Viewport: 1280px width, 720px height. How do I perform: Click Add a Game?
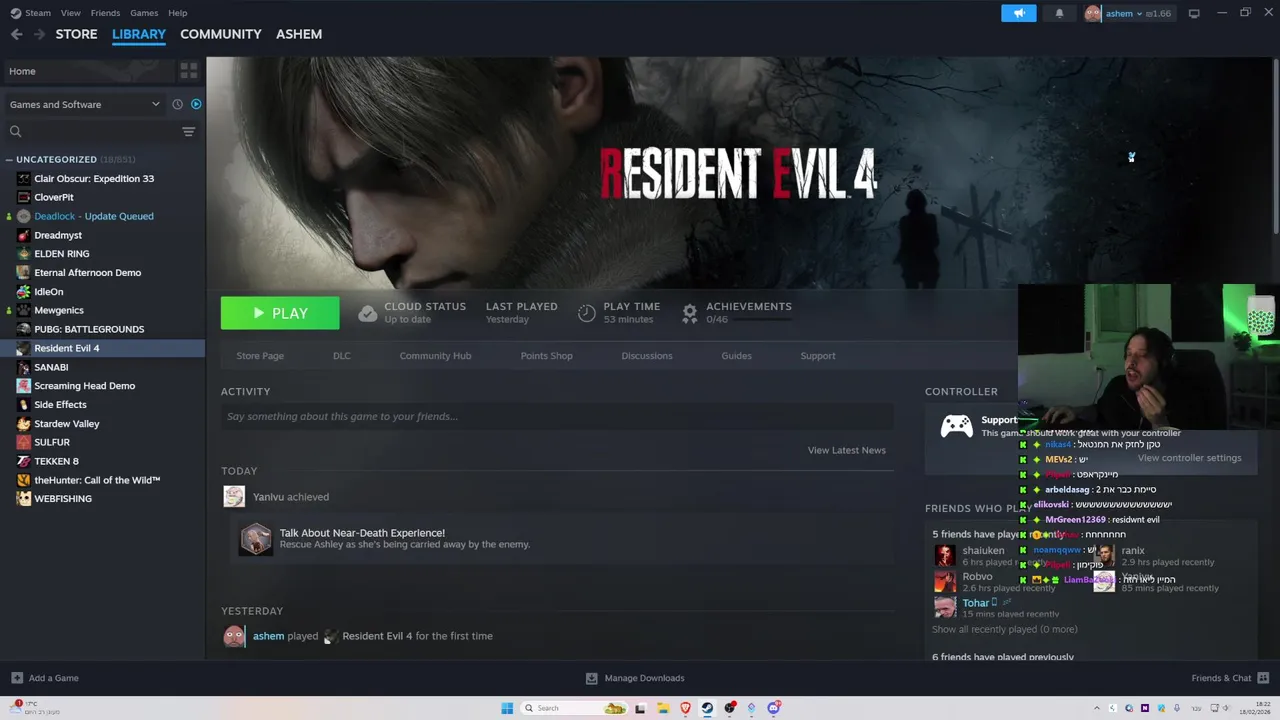[45, 678]
